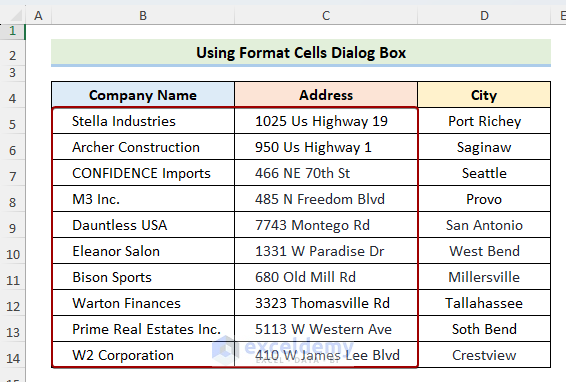Image resolution: width=566 pixels, height=382 pixels.
Task: Select column C header
Action: 326,16
